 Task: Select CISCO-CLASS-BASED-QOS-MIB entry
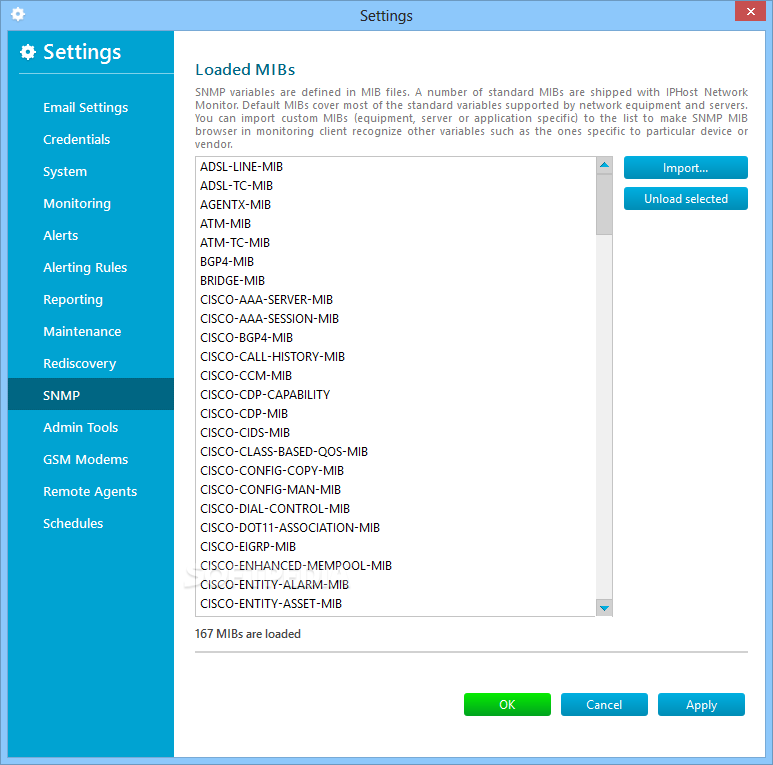pos(395,452)
